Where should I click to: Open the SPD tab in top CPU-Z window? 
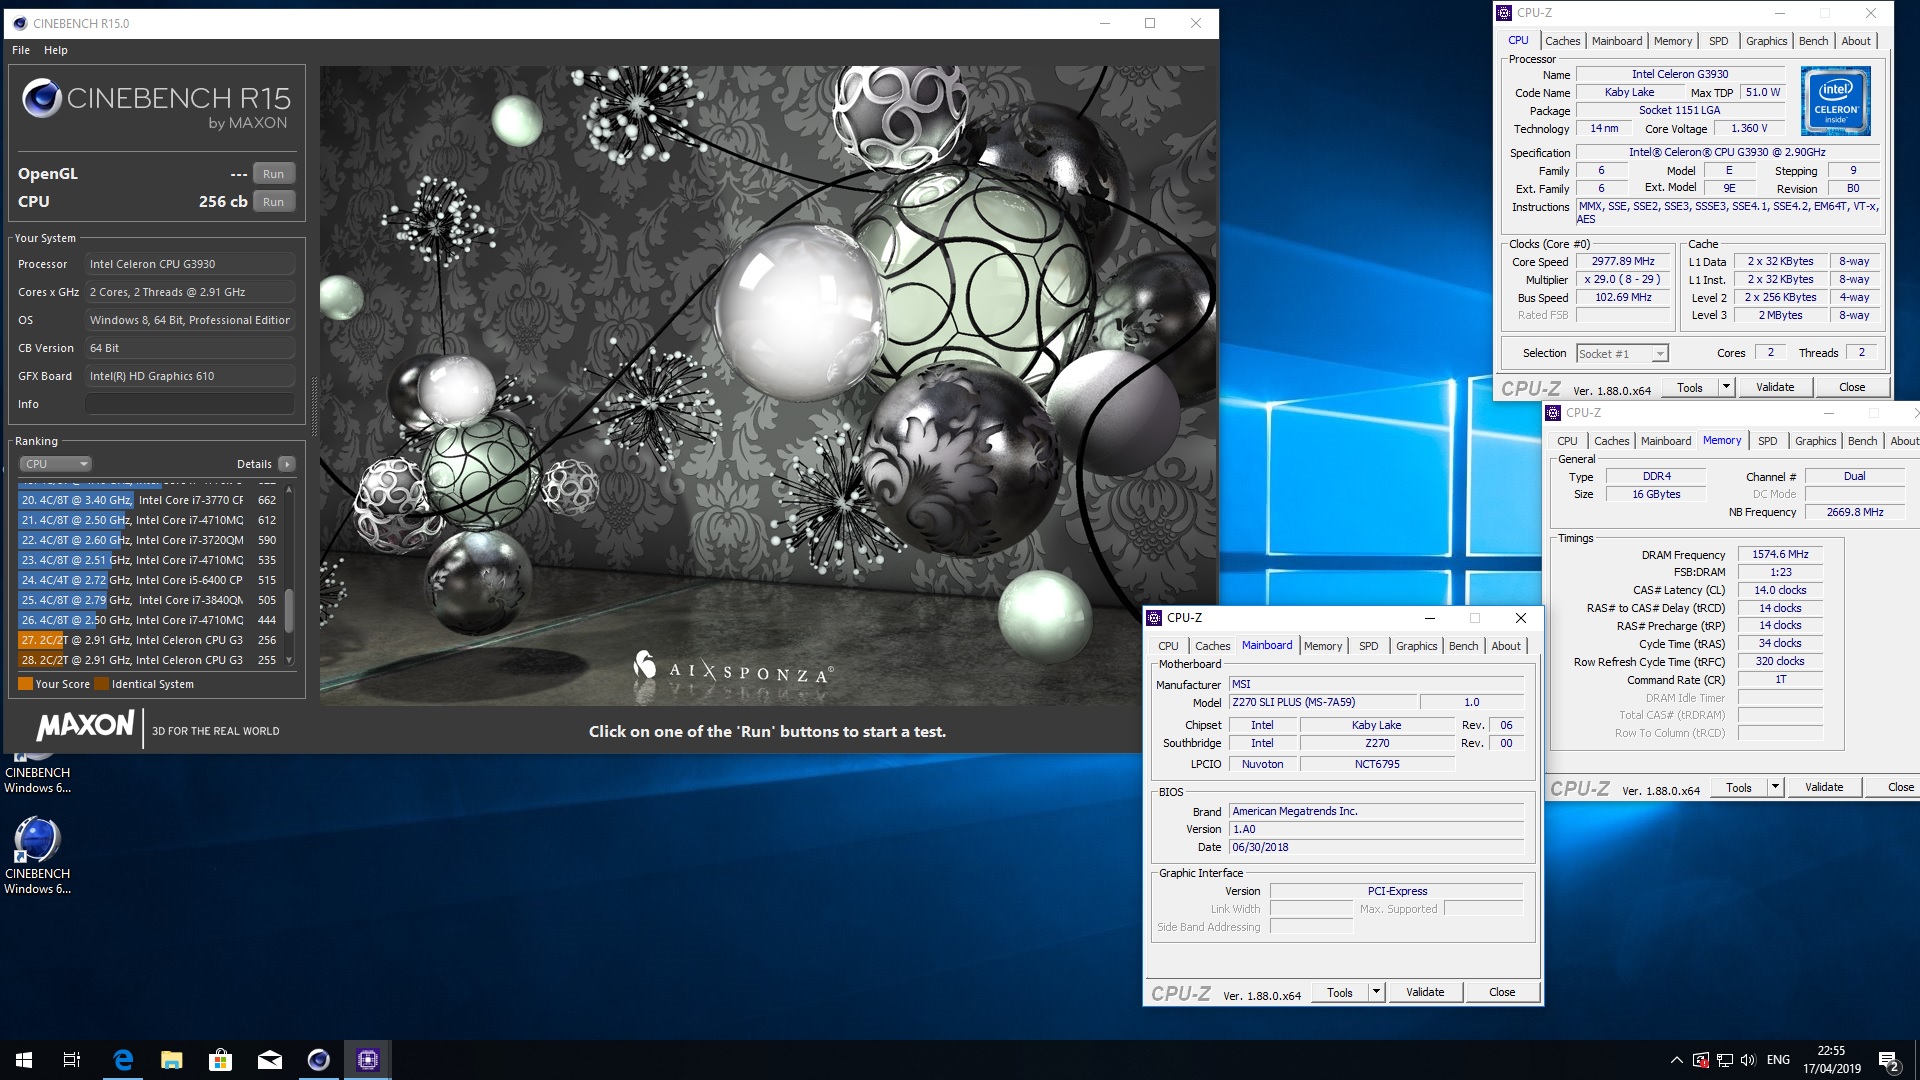(1718, 41)
